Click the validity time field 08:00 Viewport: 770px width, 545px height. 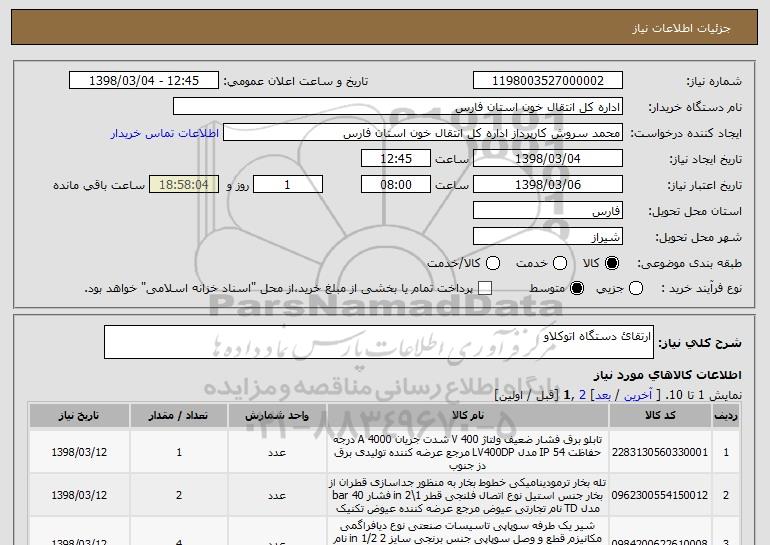point(396,185)
